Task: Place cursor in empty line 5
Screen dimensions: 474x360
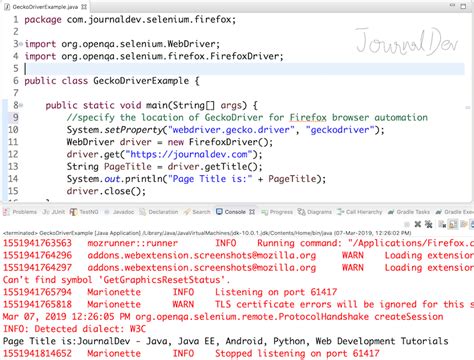Action: coord(244,69)
